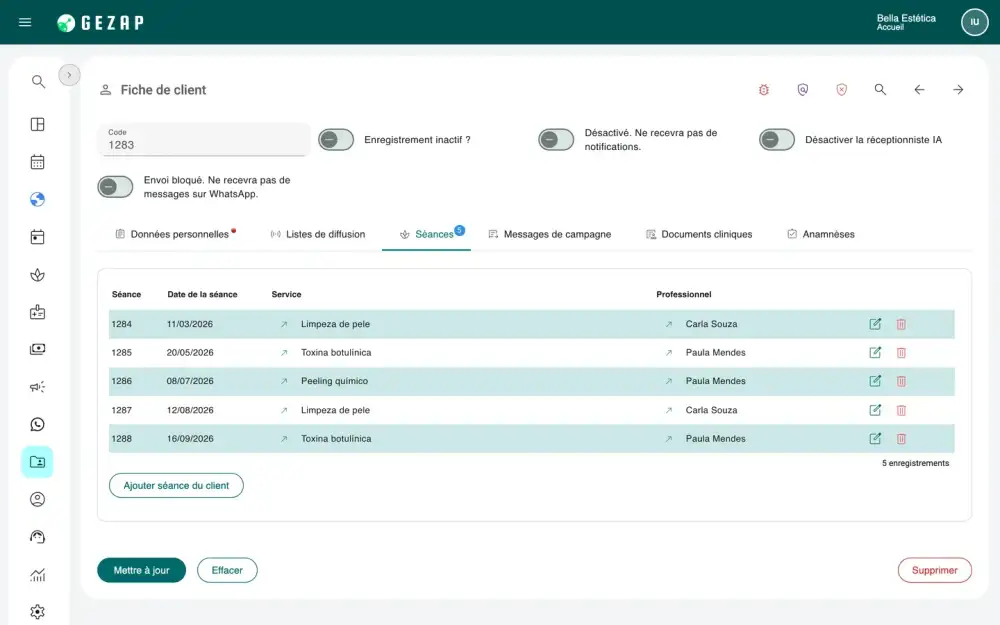Open the analytics chart icon in sidebar
Screen dimensions: 1000x625
(x=38, y=575)
